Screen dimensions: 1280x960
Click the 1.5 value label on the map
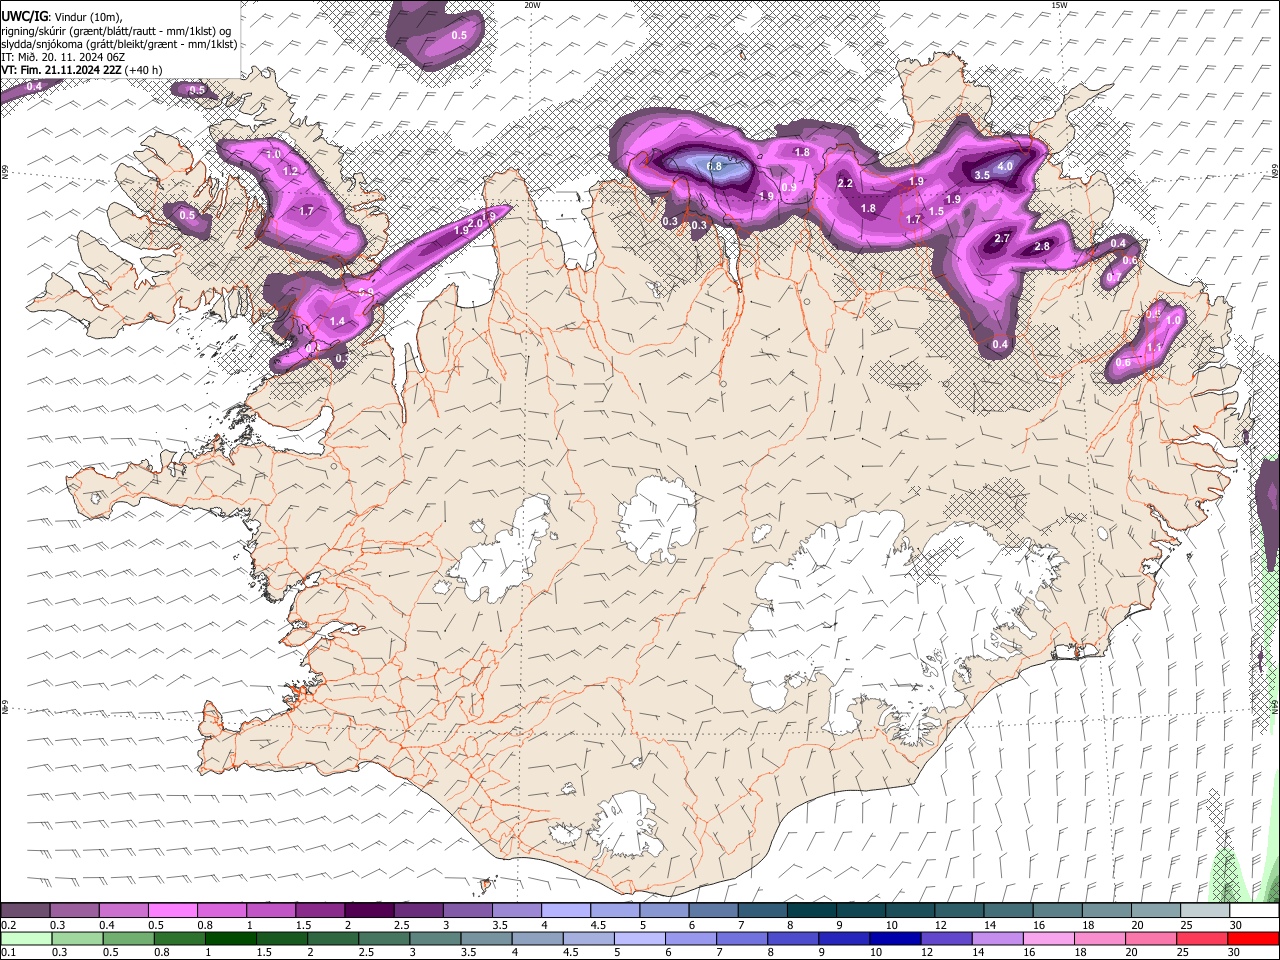(936, 211)
